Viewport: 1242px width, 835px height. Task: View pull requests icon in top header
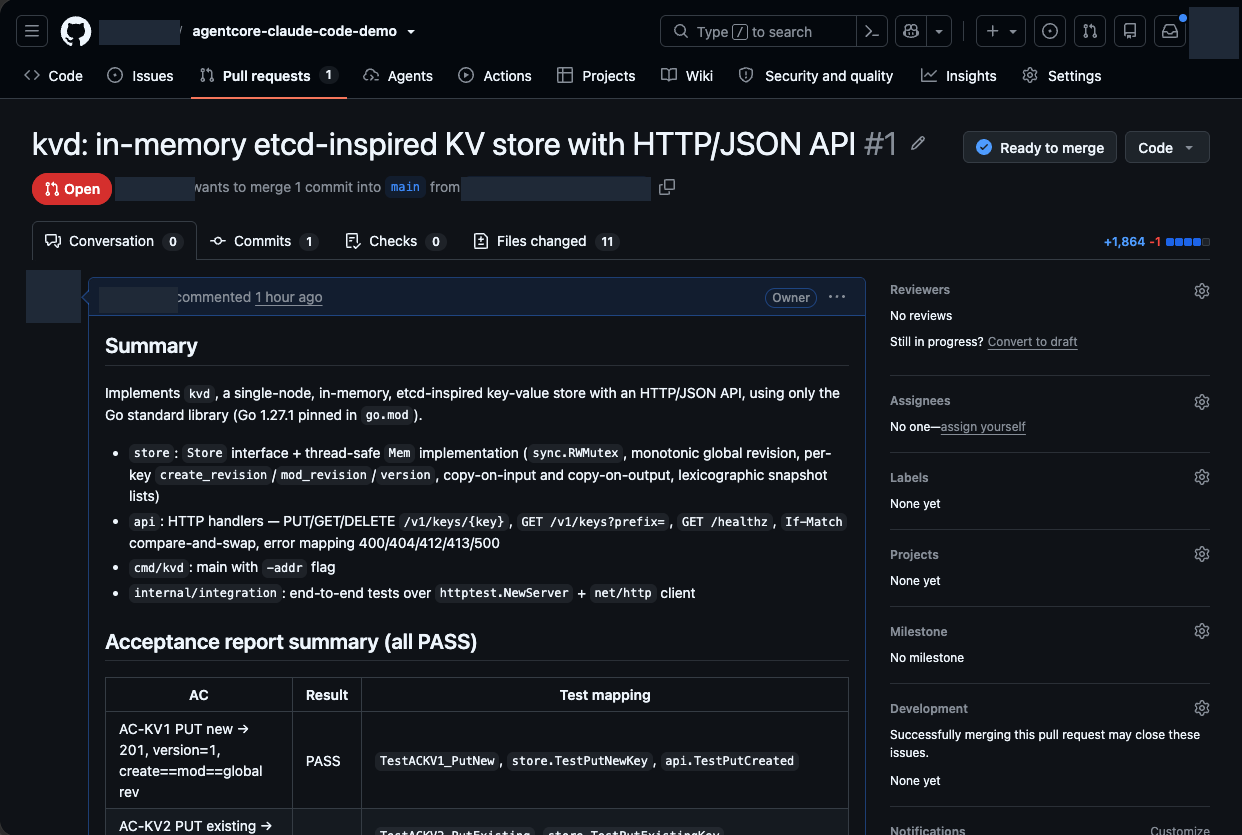point(1090,31)
